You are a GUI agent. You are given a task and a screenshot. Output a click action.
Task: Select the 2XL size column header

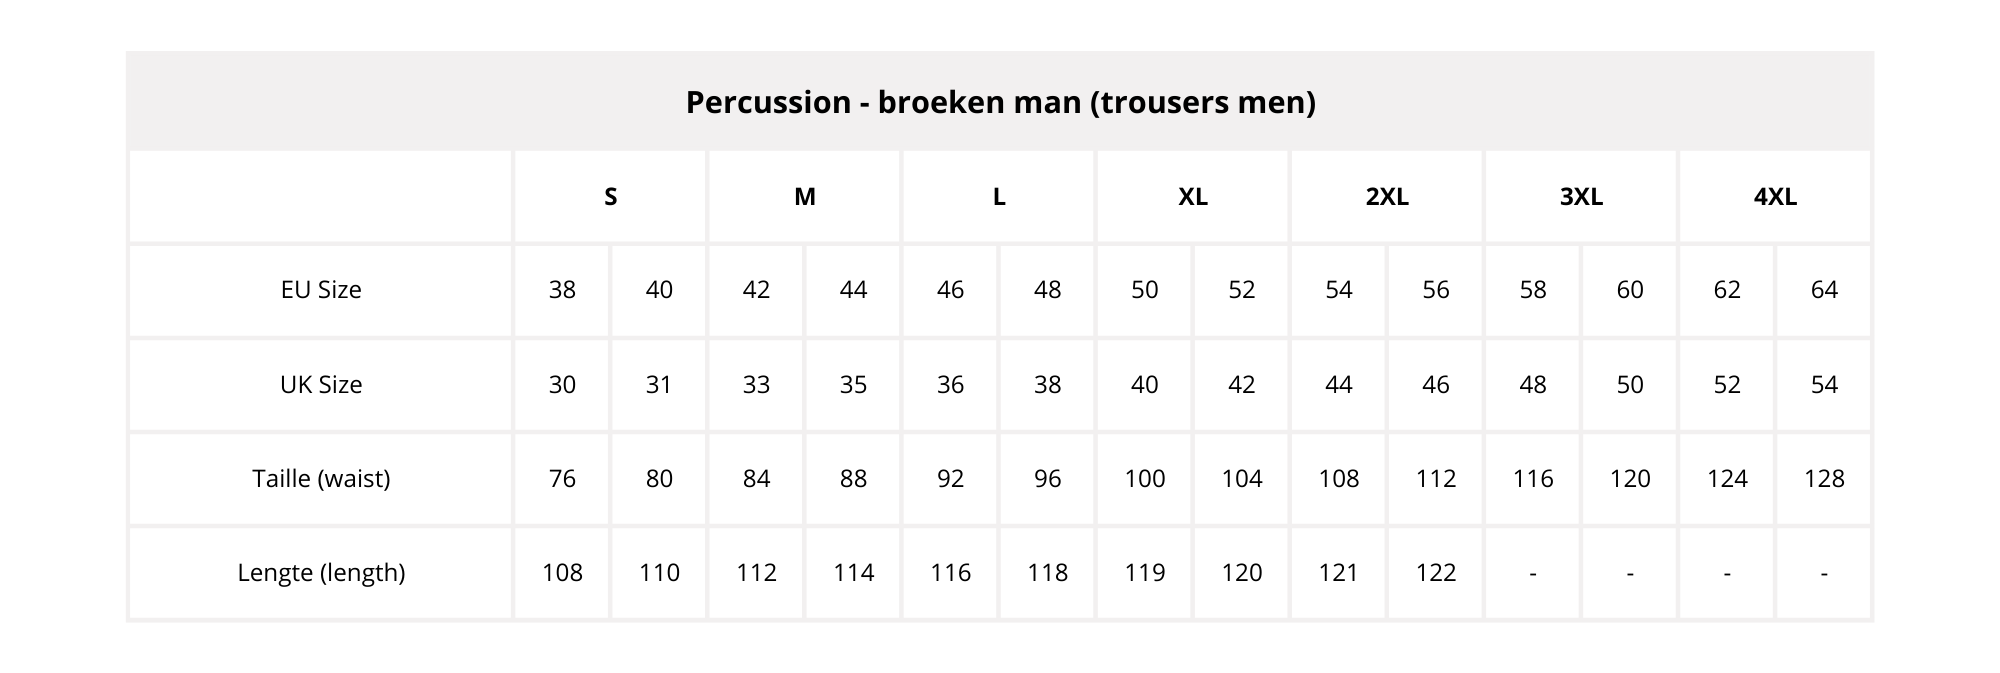1387,196
